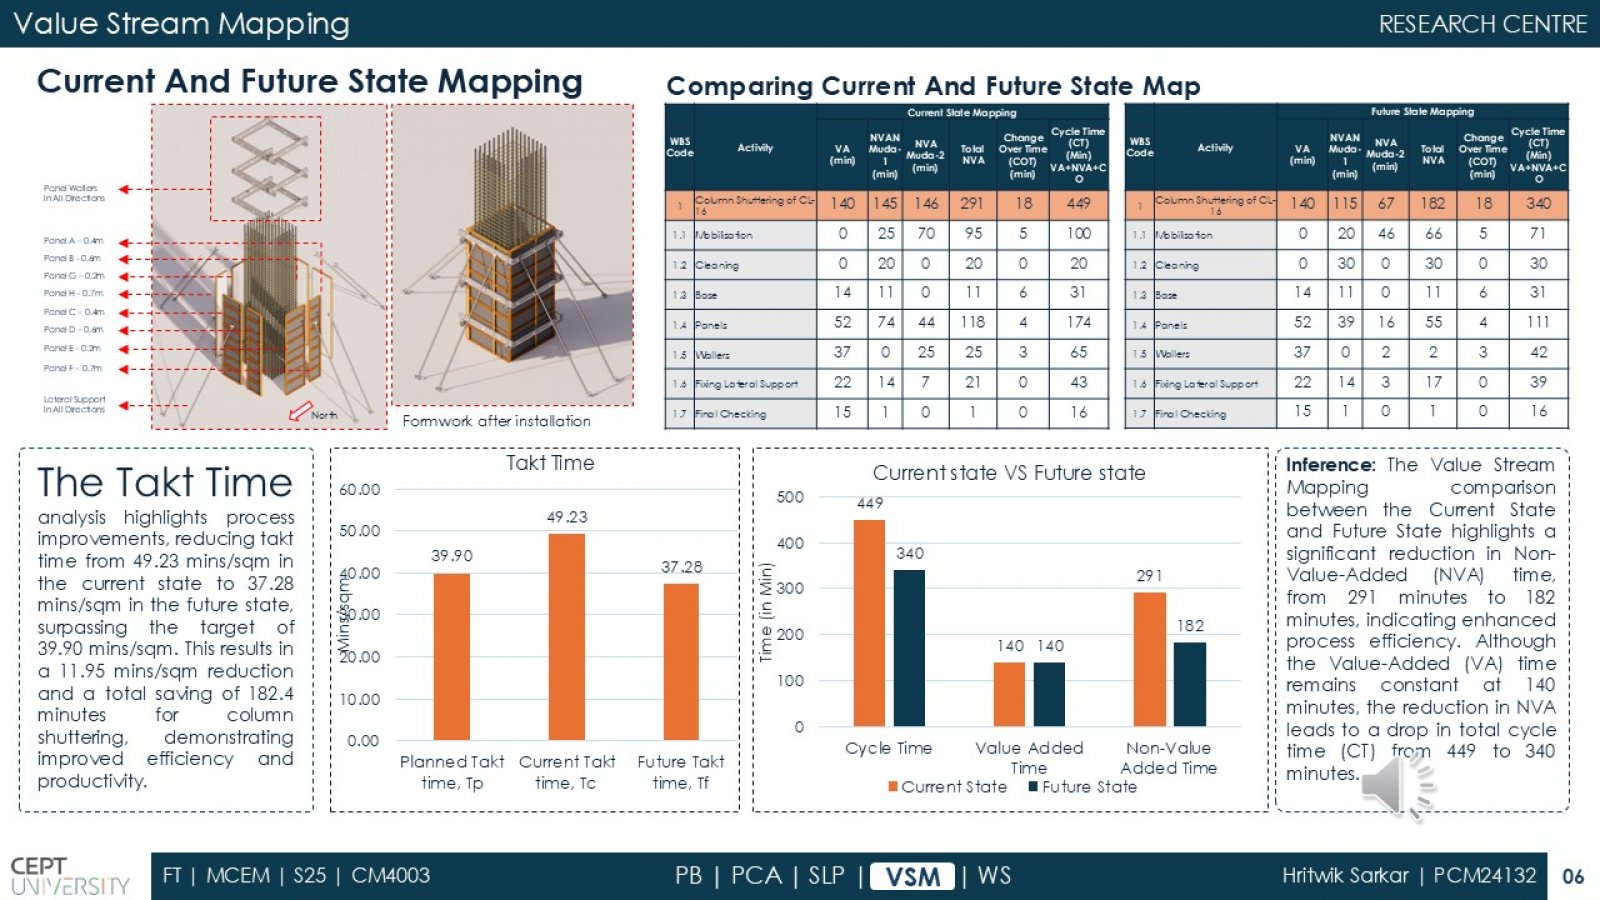Click the dark blue Non-Value Added bar labeled 182

click(x=1190, y=684)
